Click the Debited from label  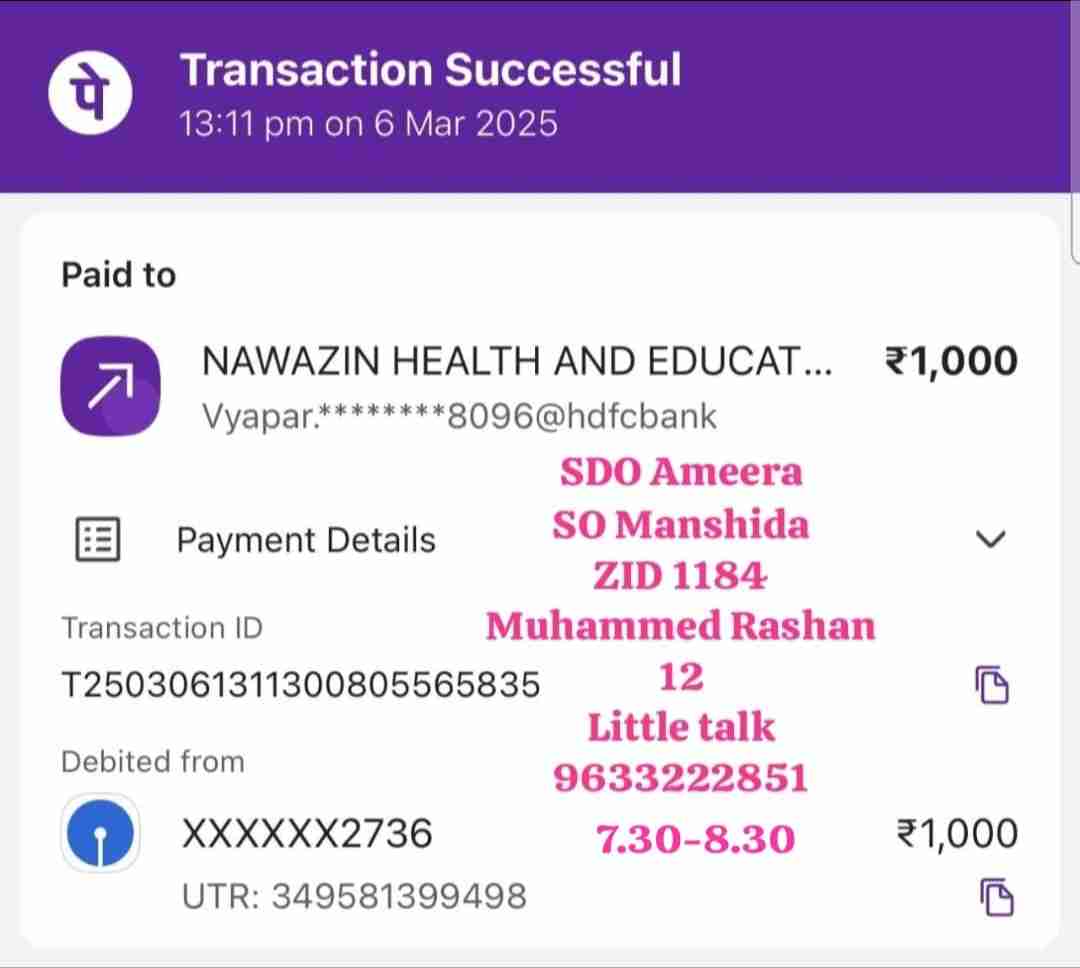152,762
